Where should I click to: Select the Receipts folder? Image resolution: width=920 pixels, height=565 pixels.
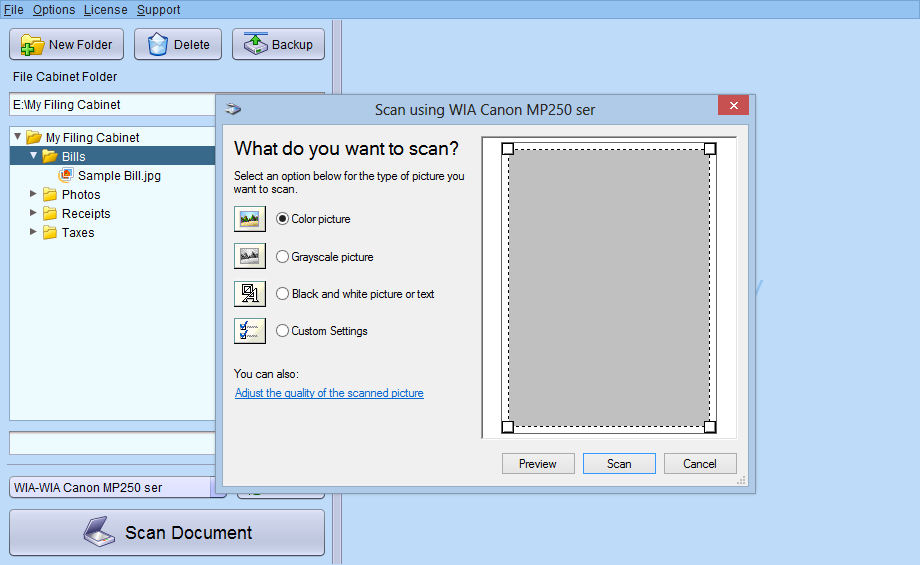click(86, 214)
